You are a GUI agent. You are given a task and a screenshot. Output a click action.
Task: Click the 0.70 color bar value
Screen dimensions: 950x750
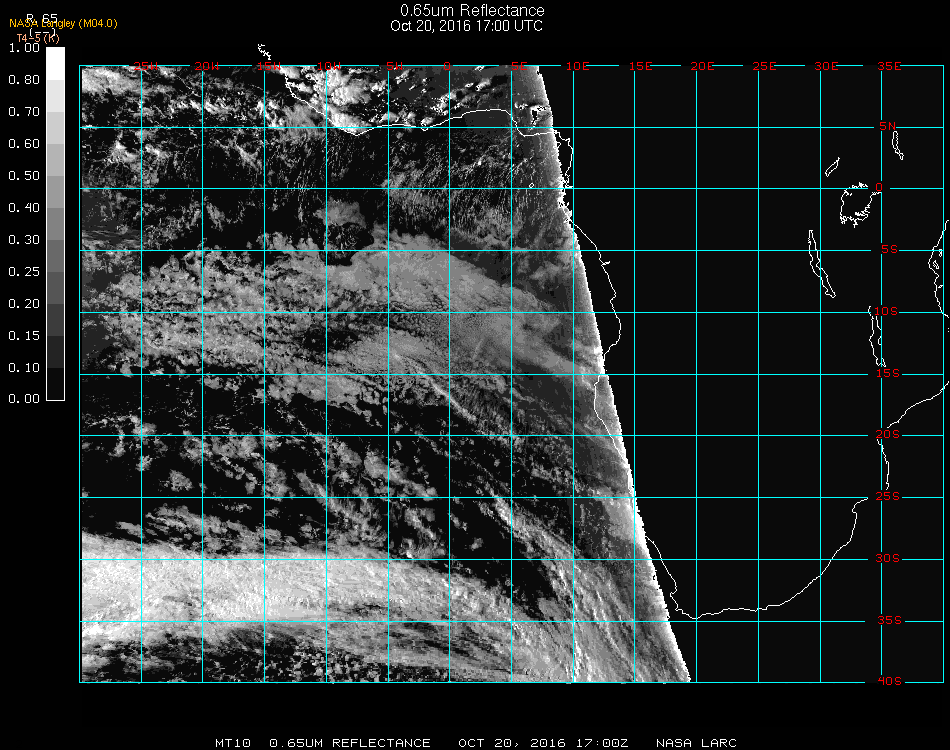pos(24,111)
